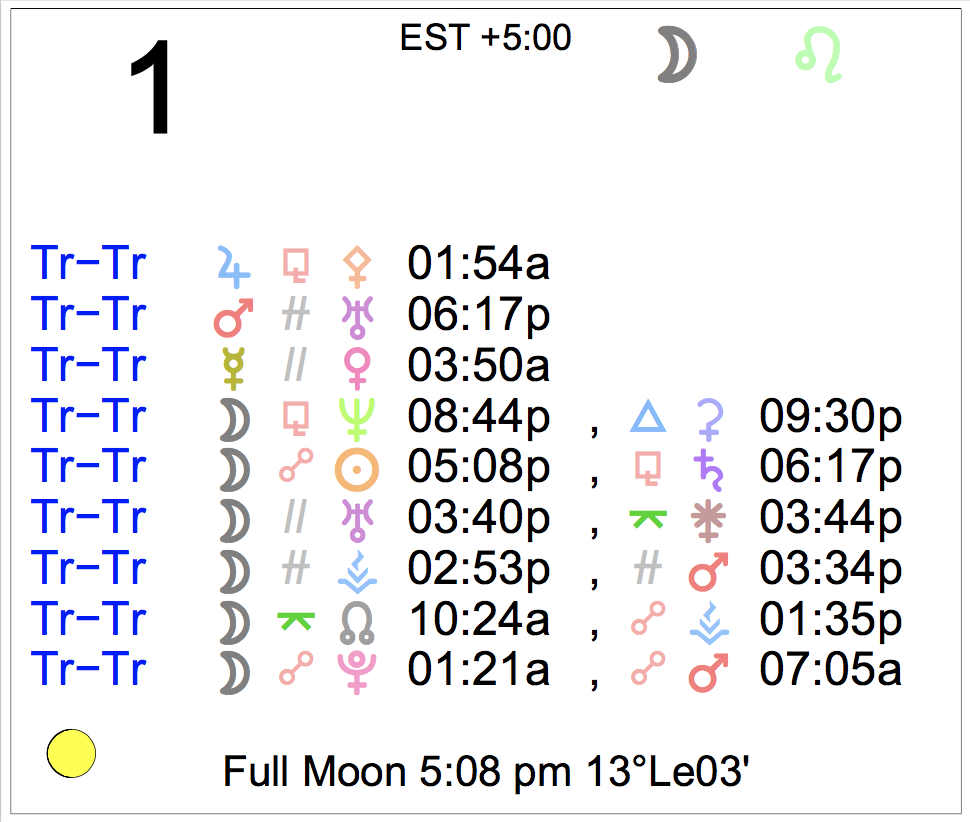Screen dimensions: 970x822
Task: Click the Juno asterisk glyph before 03:44p
Action: click(x=709, y=520)
